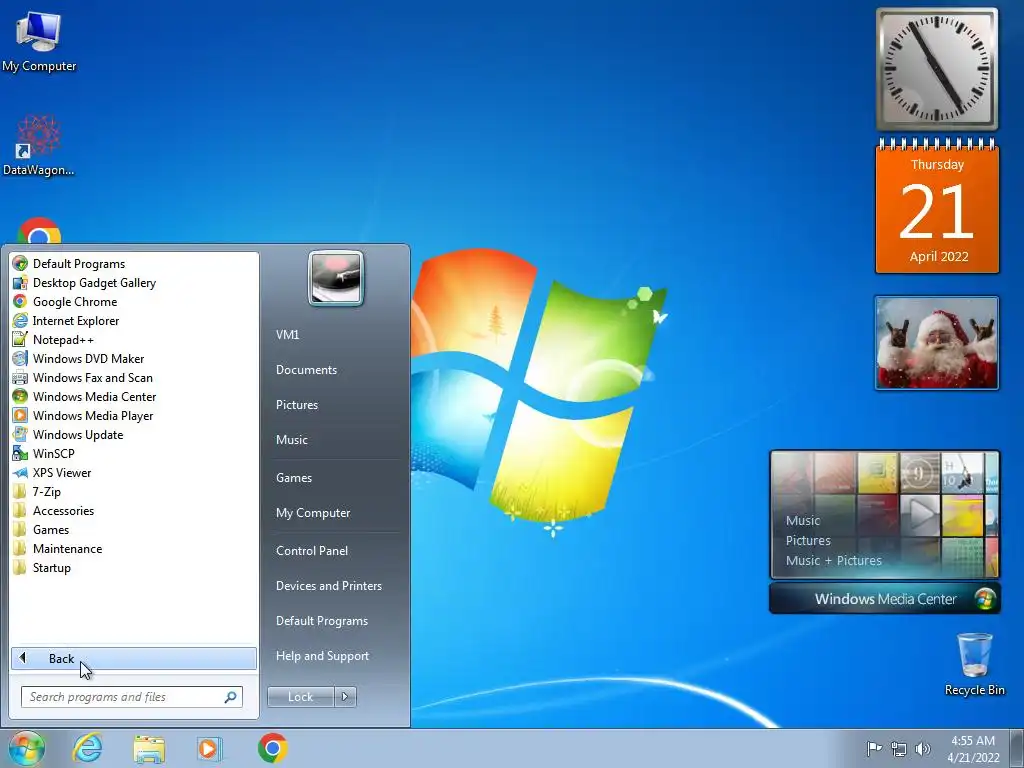Click the Action Center flag tray icon
1024x768 pixels.
874,748
